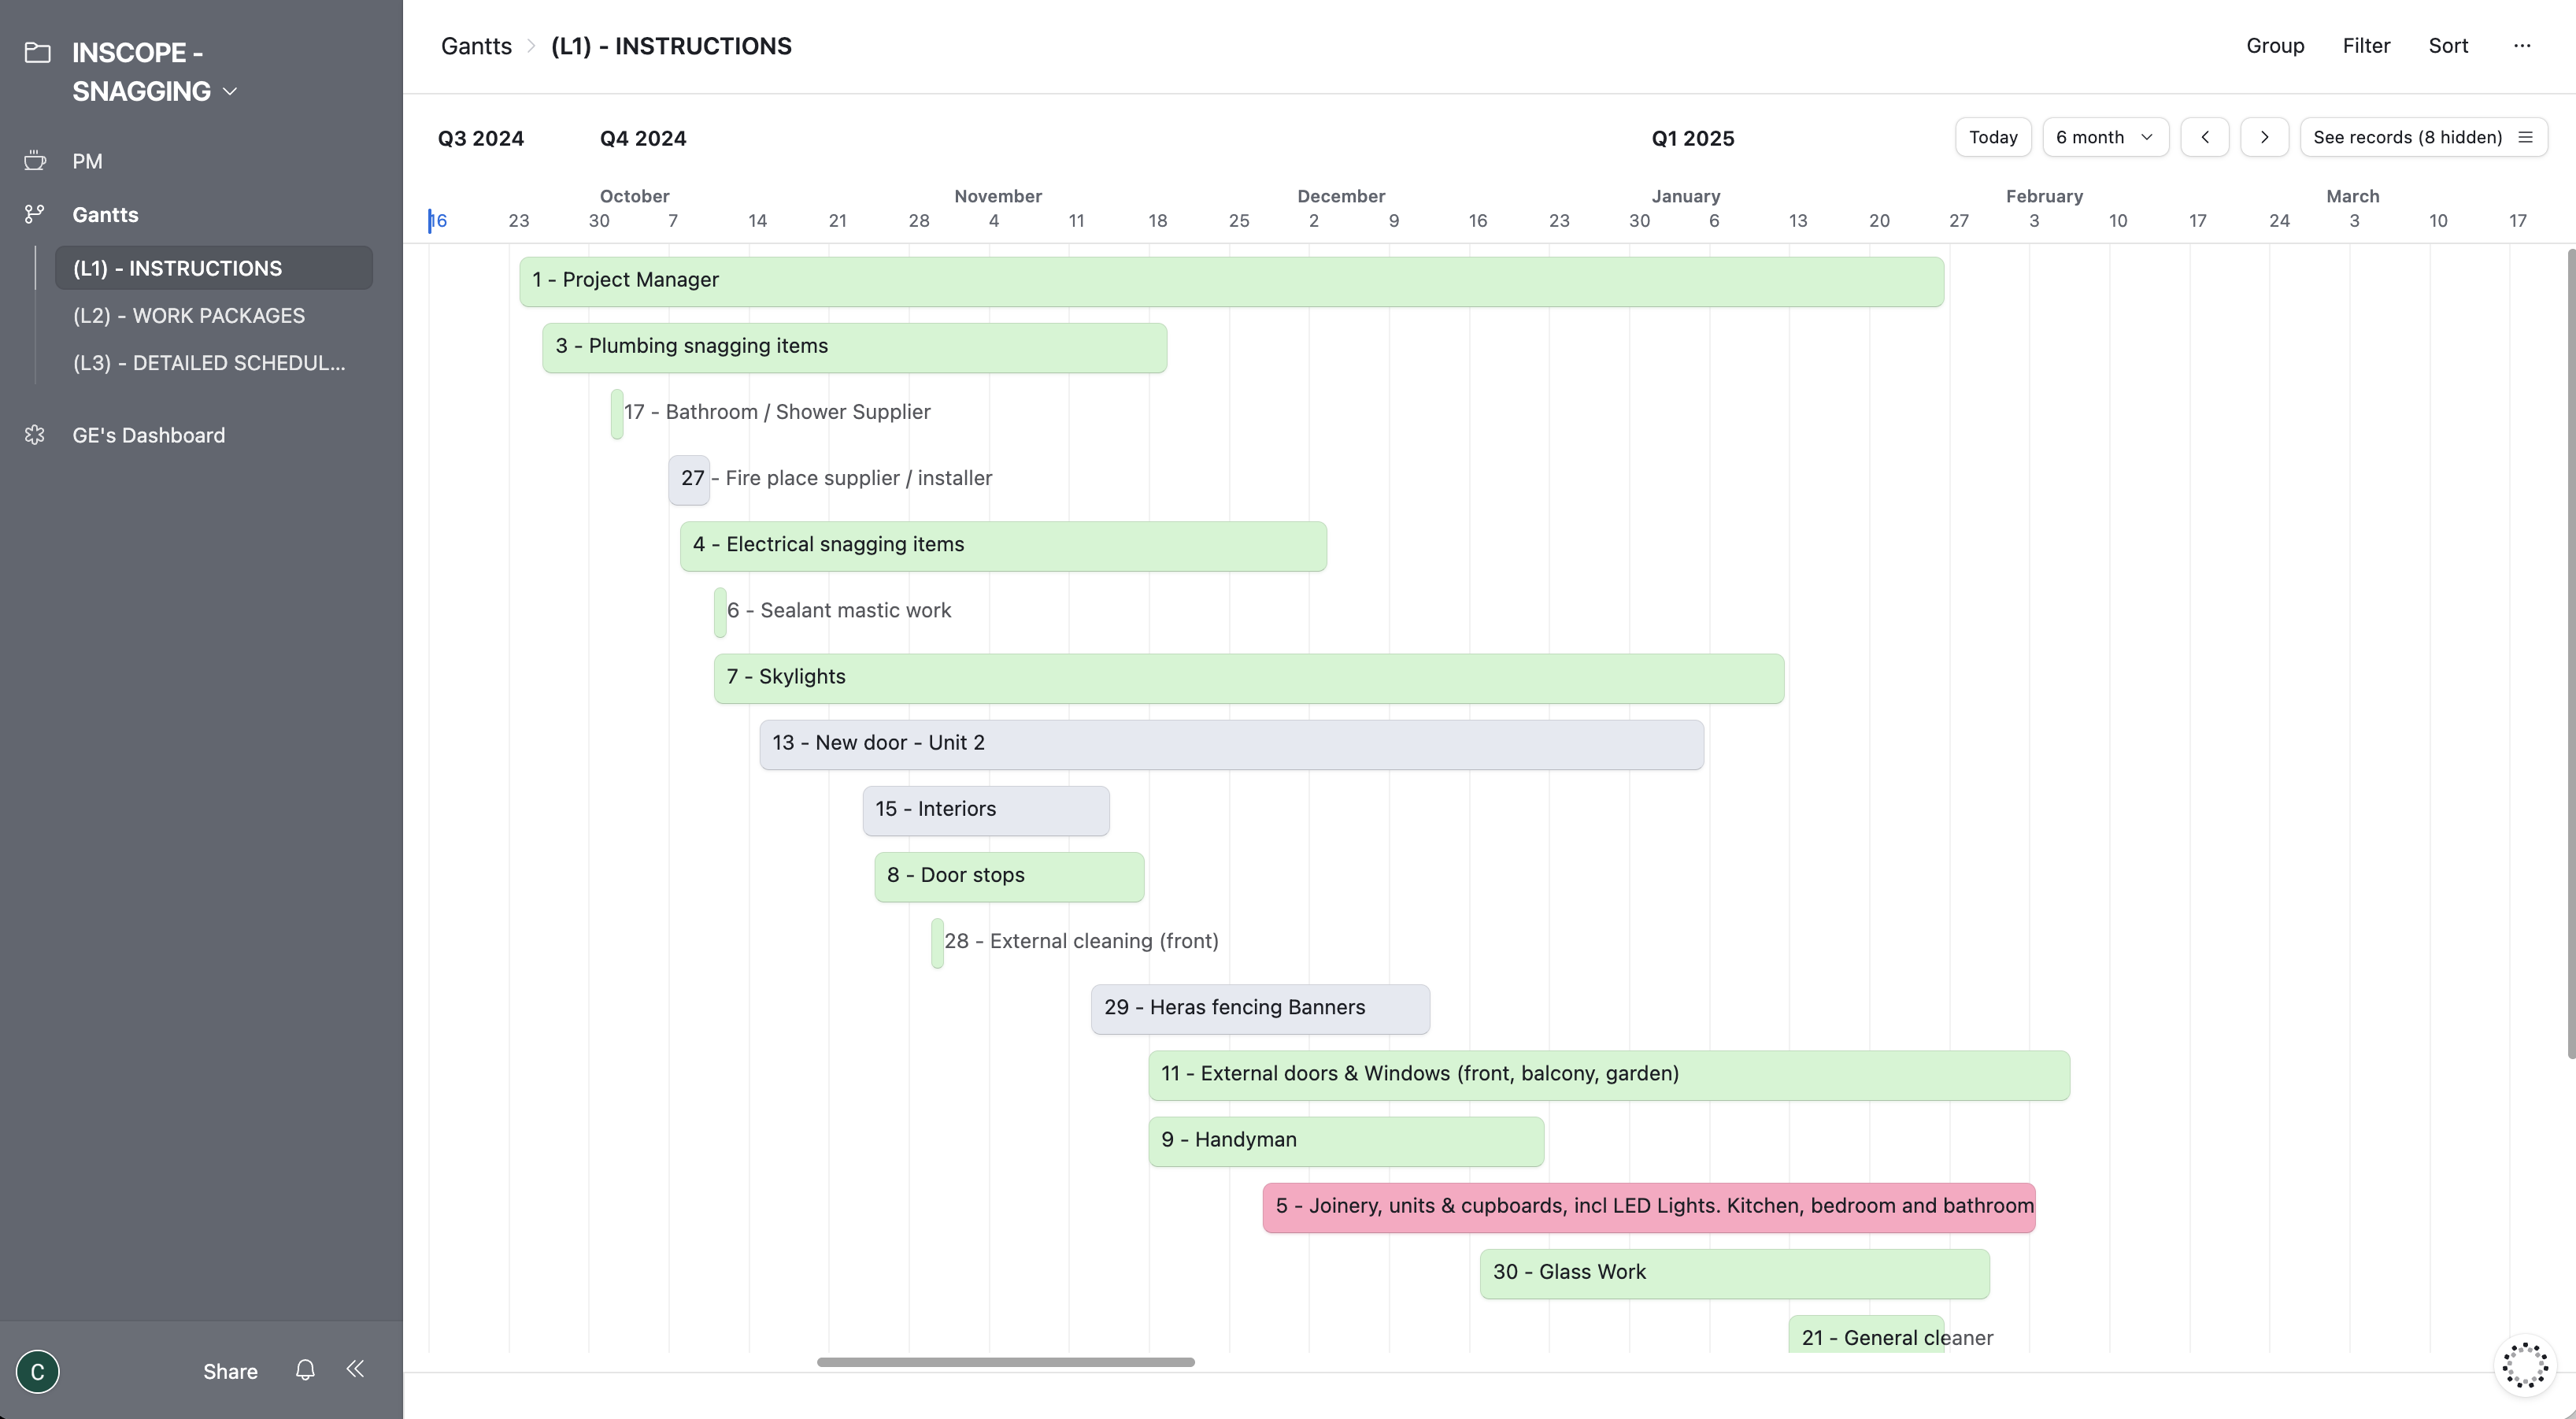Open the PM section
This screenshot has height=1419, width=2576.
pyautogui.click(x=87, y=161)
